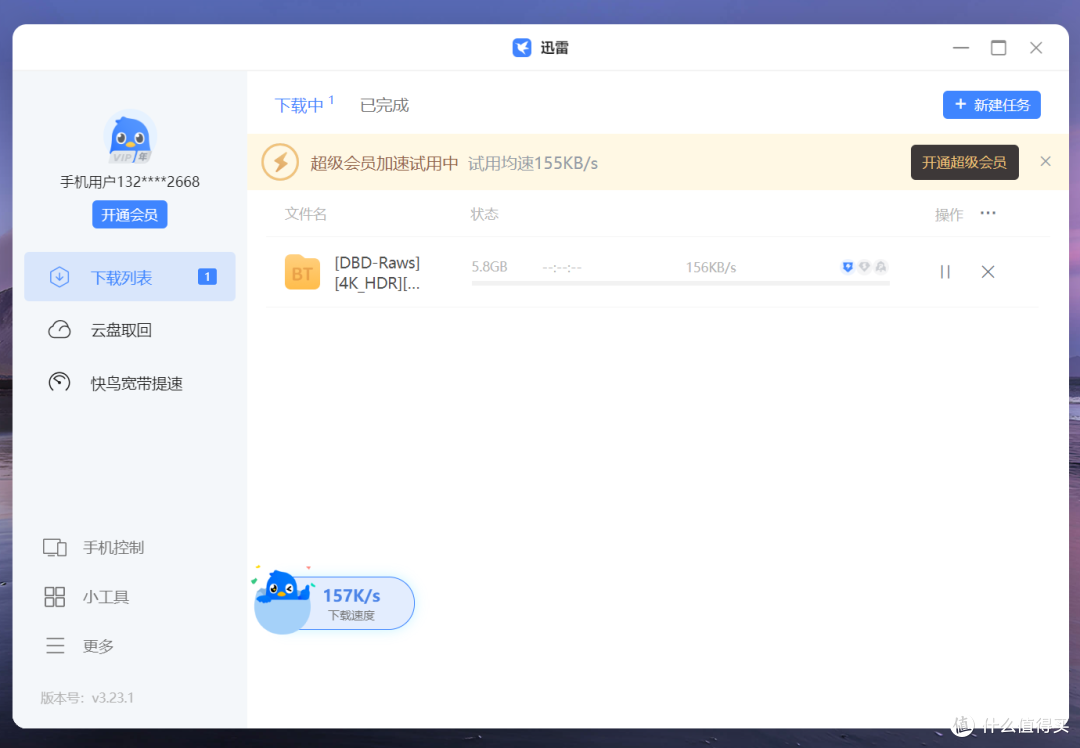
Task: Click the 文件名 column header
Action: click(306, 214)
